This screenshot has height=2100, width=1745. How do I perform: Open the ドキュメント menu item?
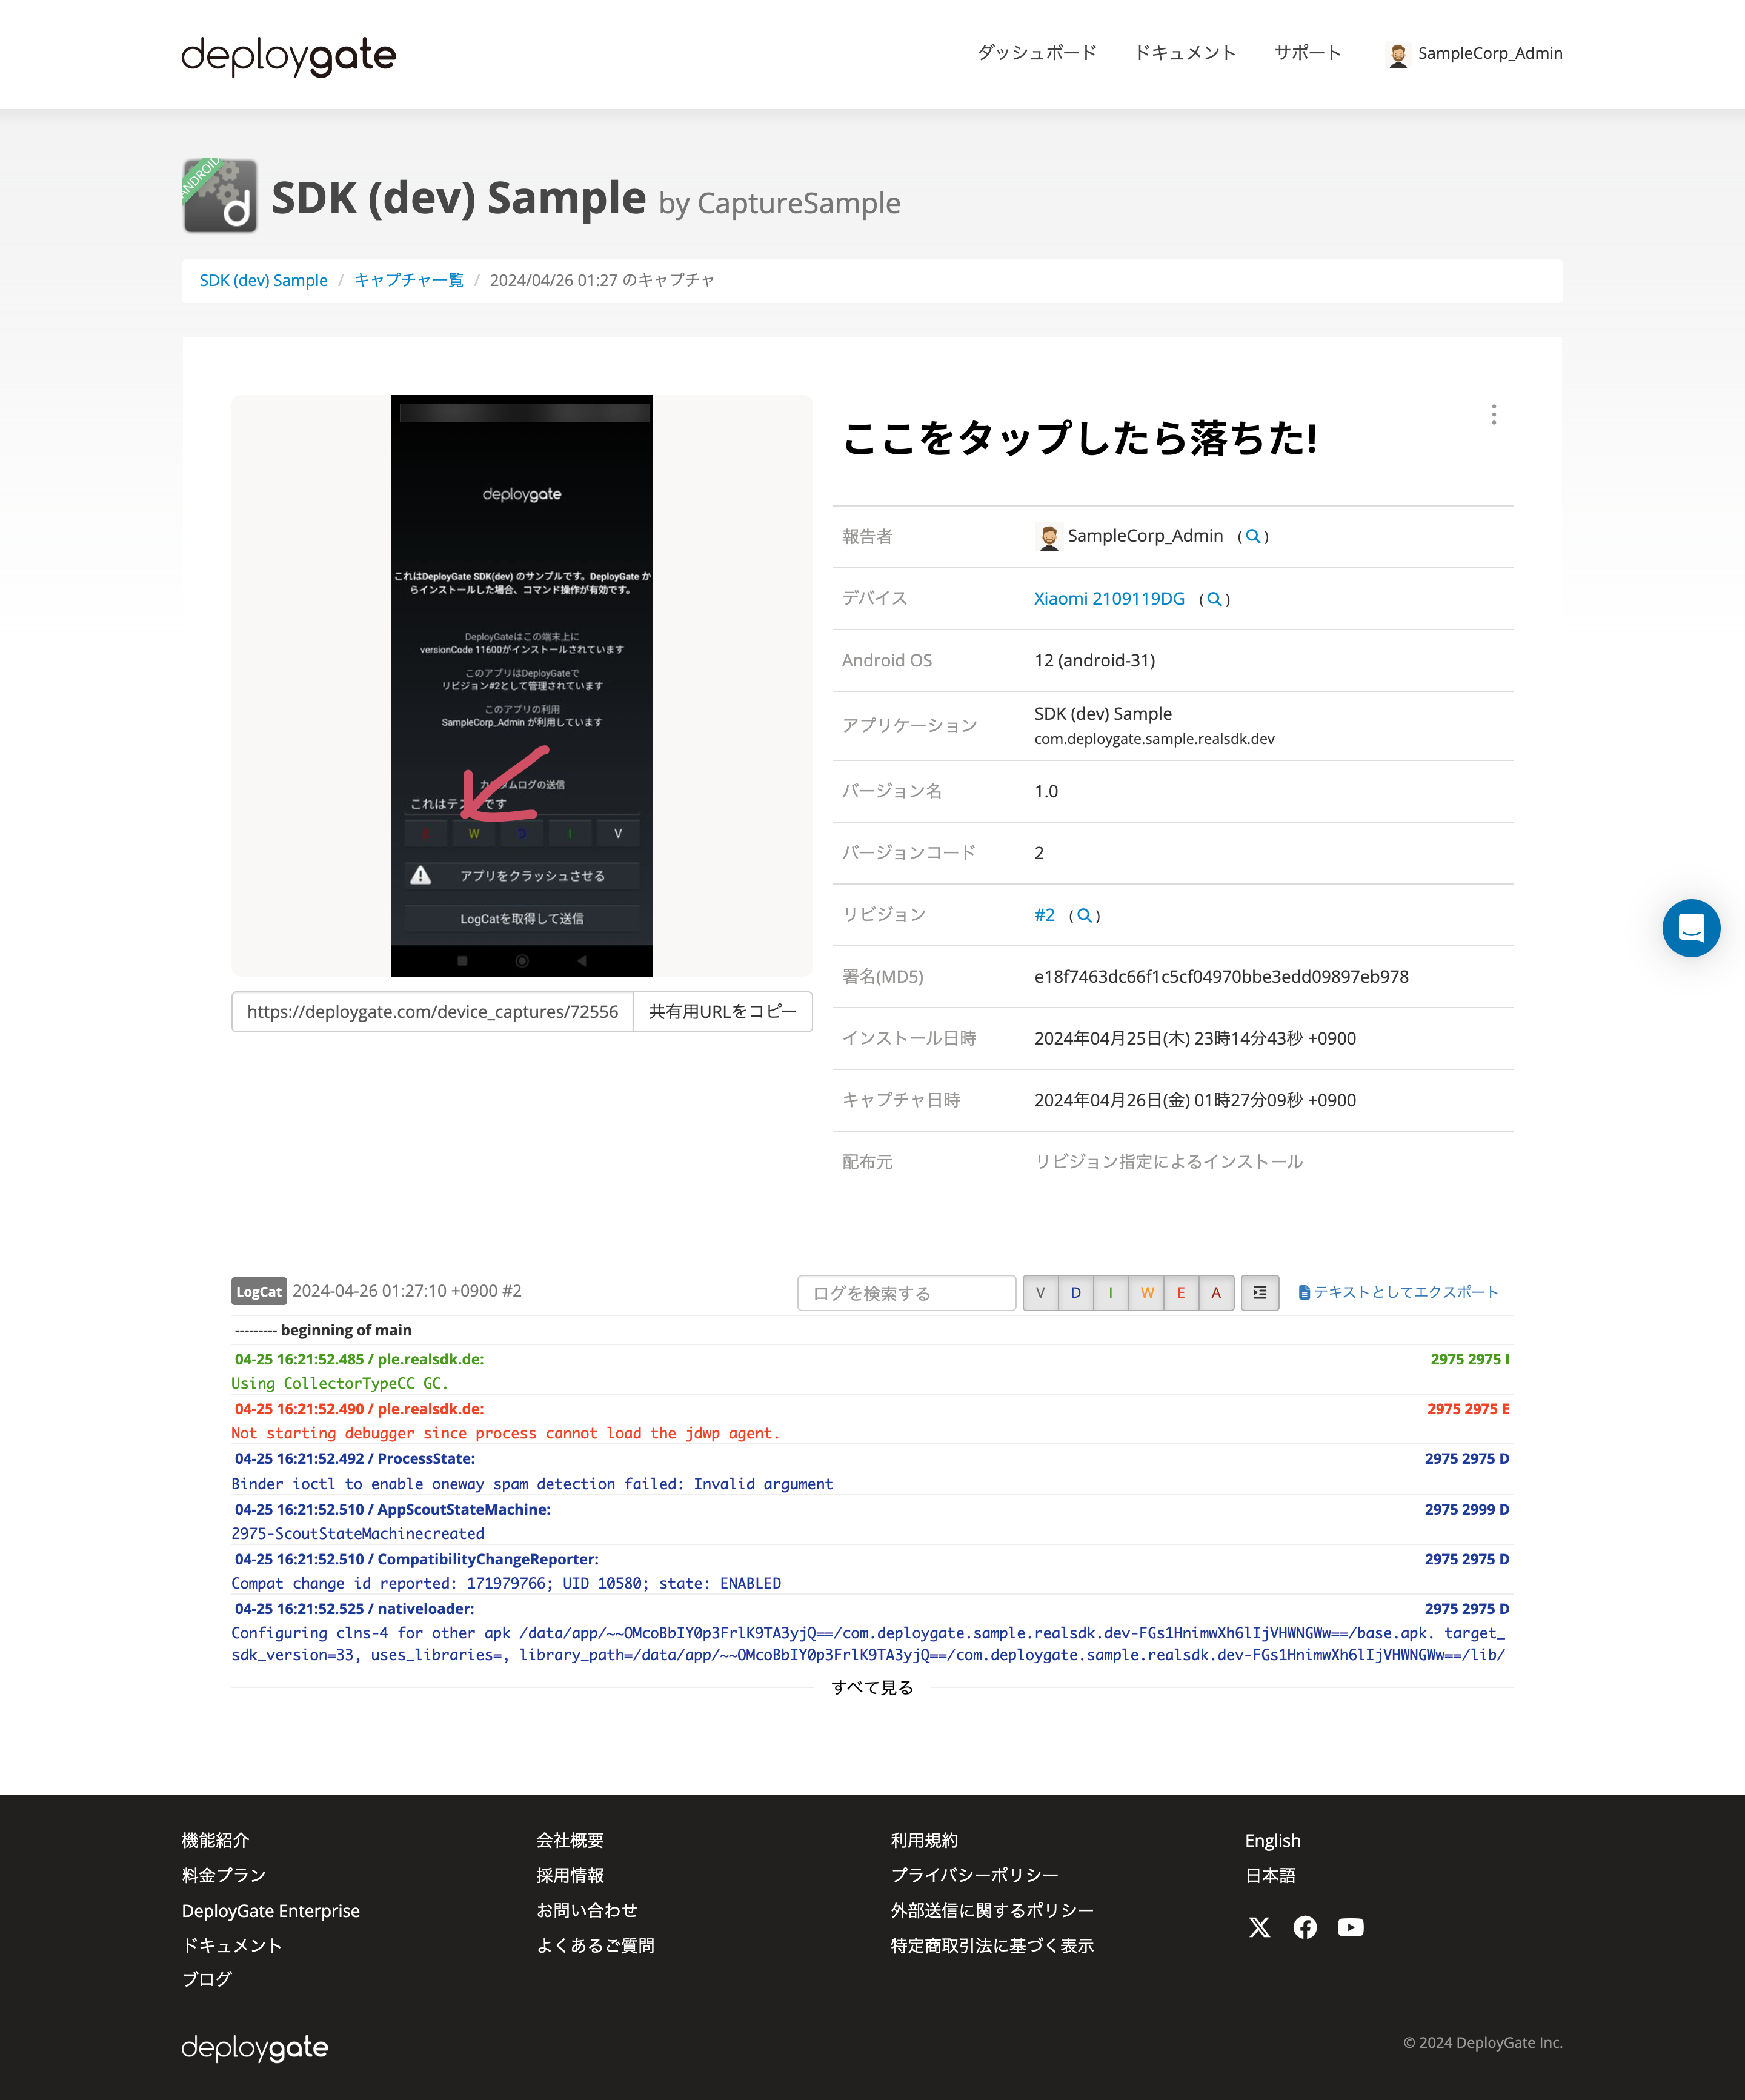1186,53
